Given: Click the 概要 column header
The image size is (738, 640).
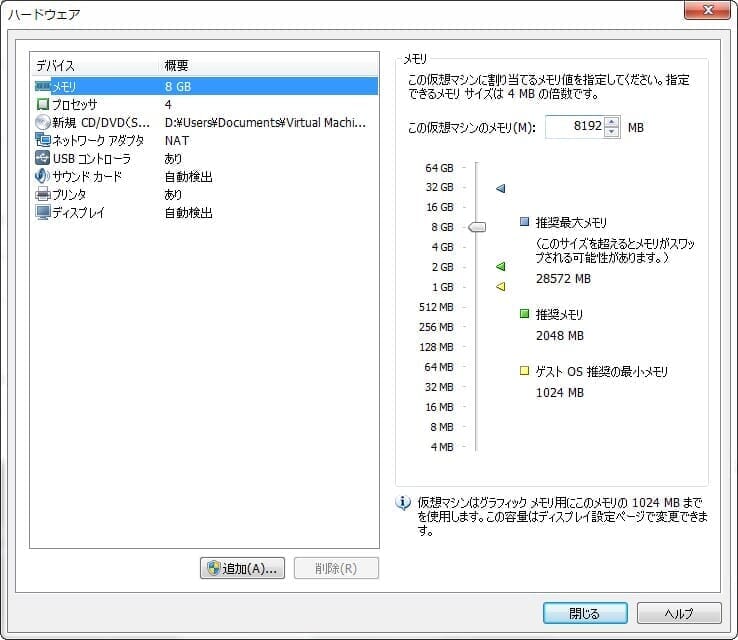Looking at the screenshot, I should tap(177, 65).
